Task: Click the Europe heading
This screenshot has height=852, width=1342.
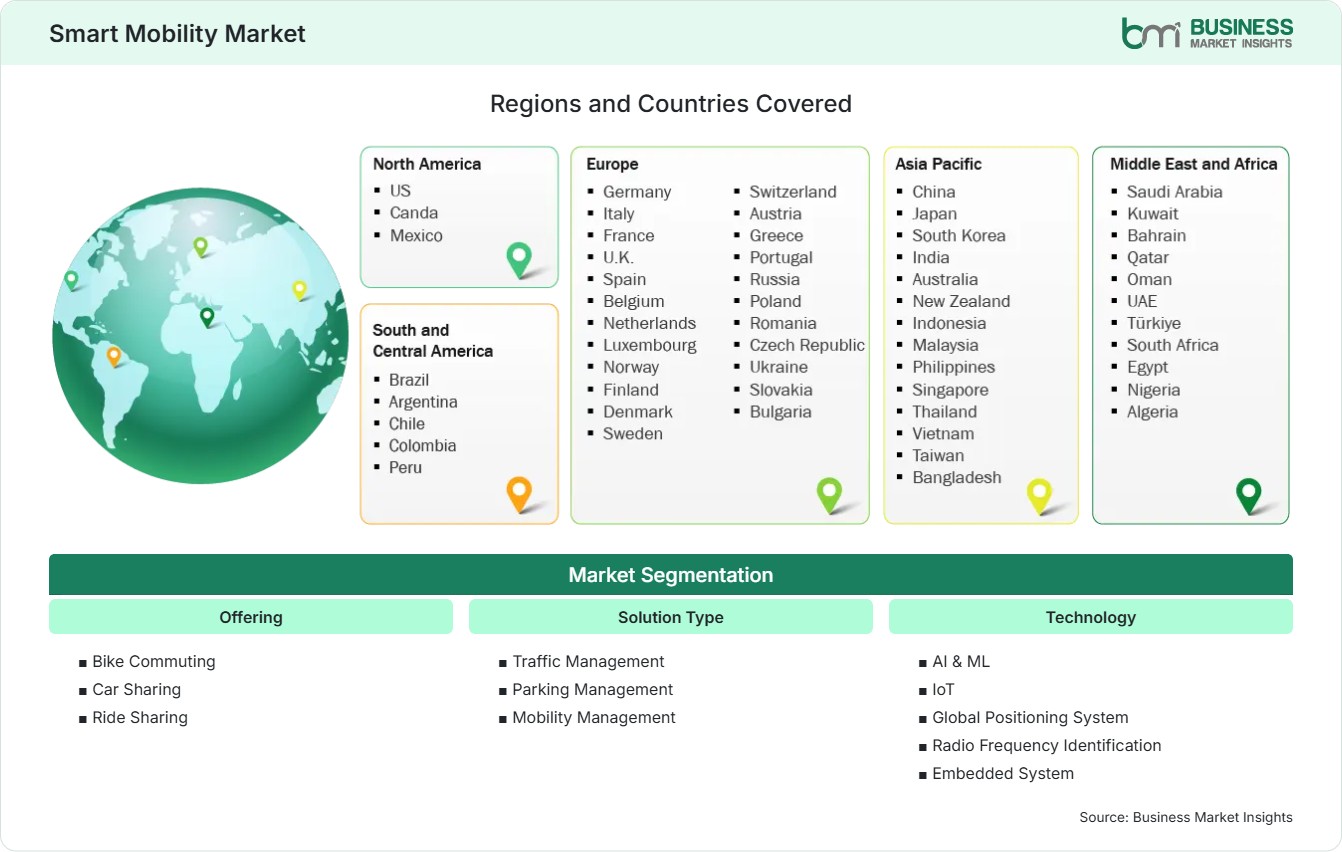Action: (x=612, y=164)
